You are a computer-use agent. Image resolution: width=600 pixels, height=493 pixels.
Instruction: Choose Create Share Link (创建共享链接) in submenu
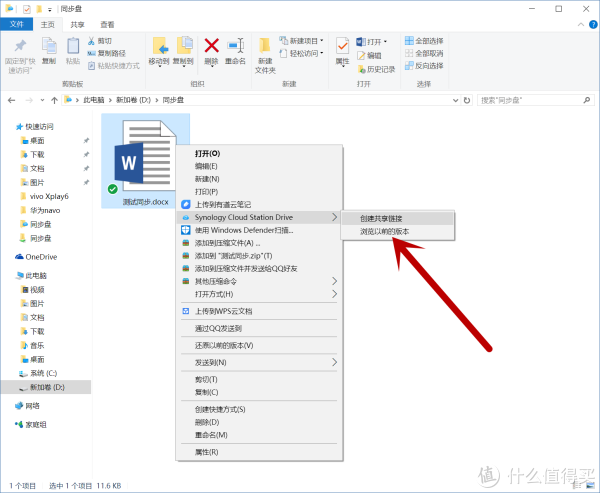coord(398,219)
